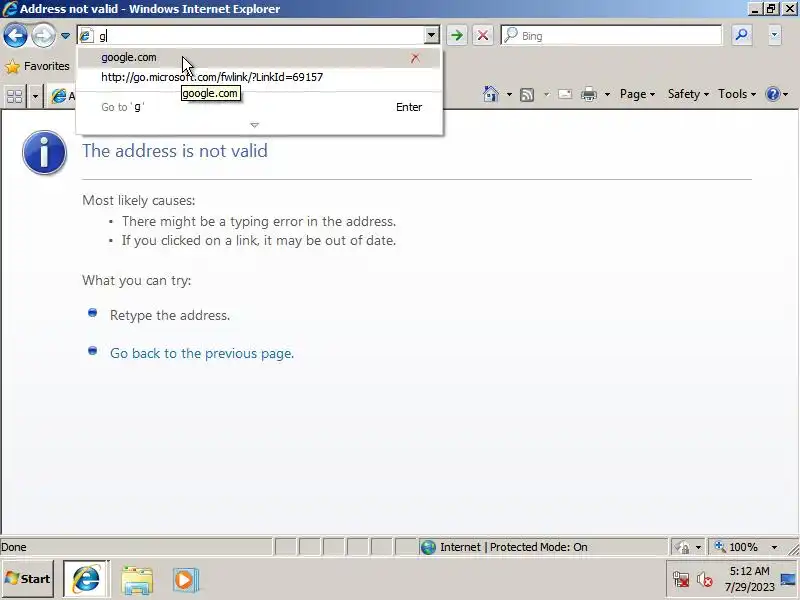Screen dimensions: 800x600
Task: Select the go.microsoft.com fwlink suggestion
Action: tap(258, 77)
